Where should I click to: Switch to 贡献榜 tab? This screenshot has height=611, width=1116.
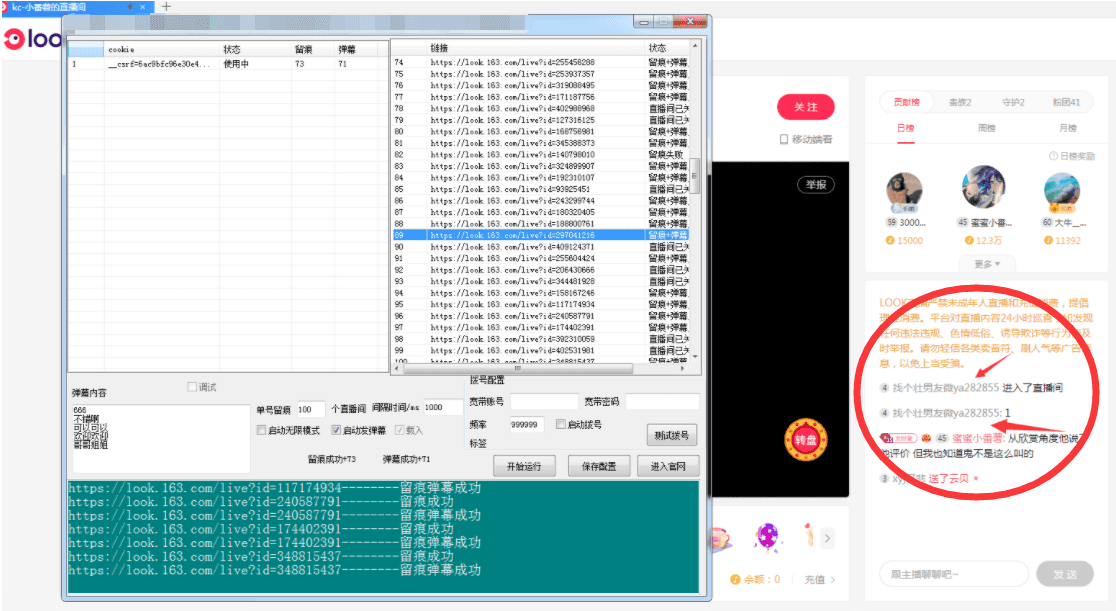(x=906, y=103)
